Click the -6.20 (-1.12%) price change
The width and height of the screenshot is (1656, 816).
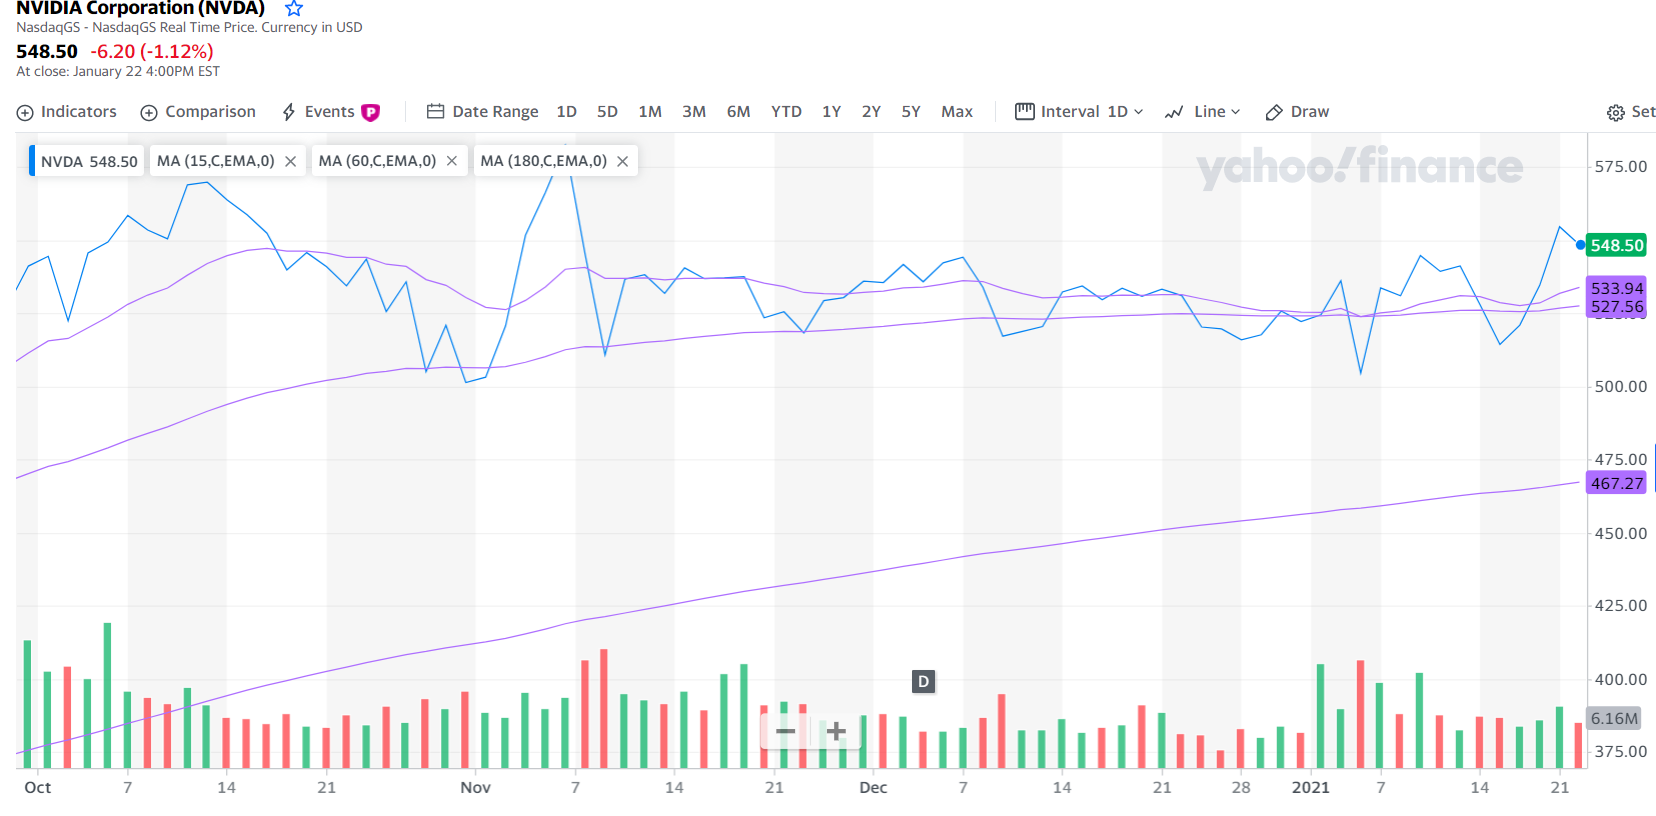click(x=152, y=52)
